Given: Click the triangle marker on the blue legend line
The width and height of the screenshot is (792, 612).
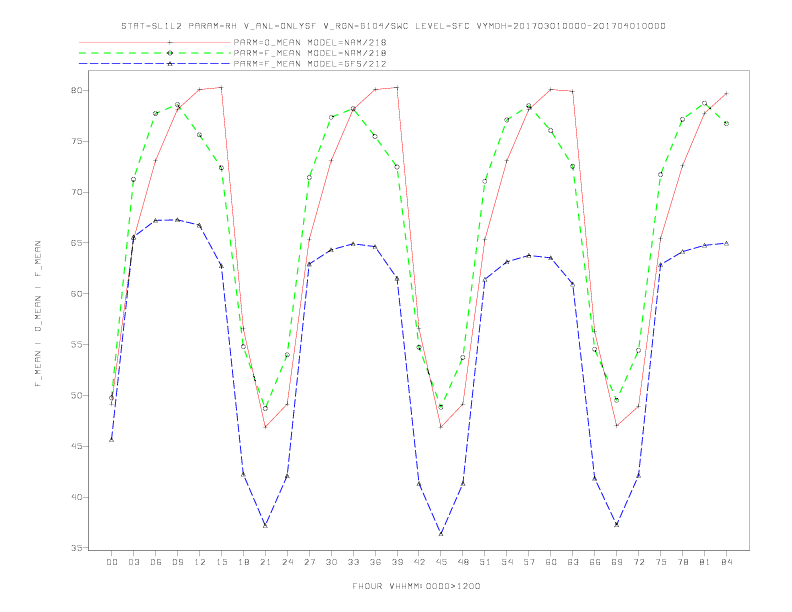Looking at the screenshot, I should point(170,64).
